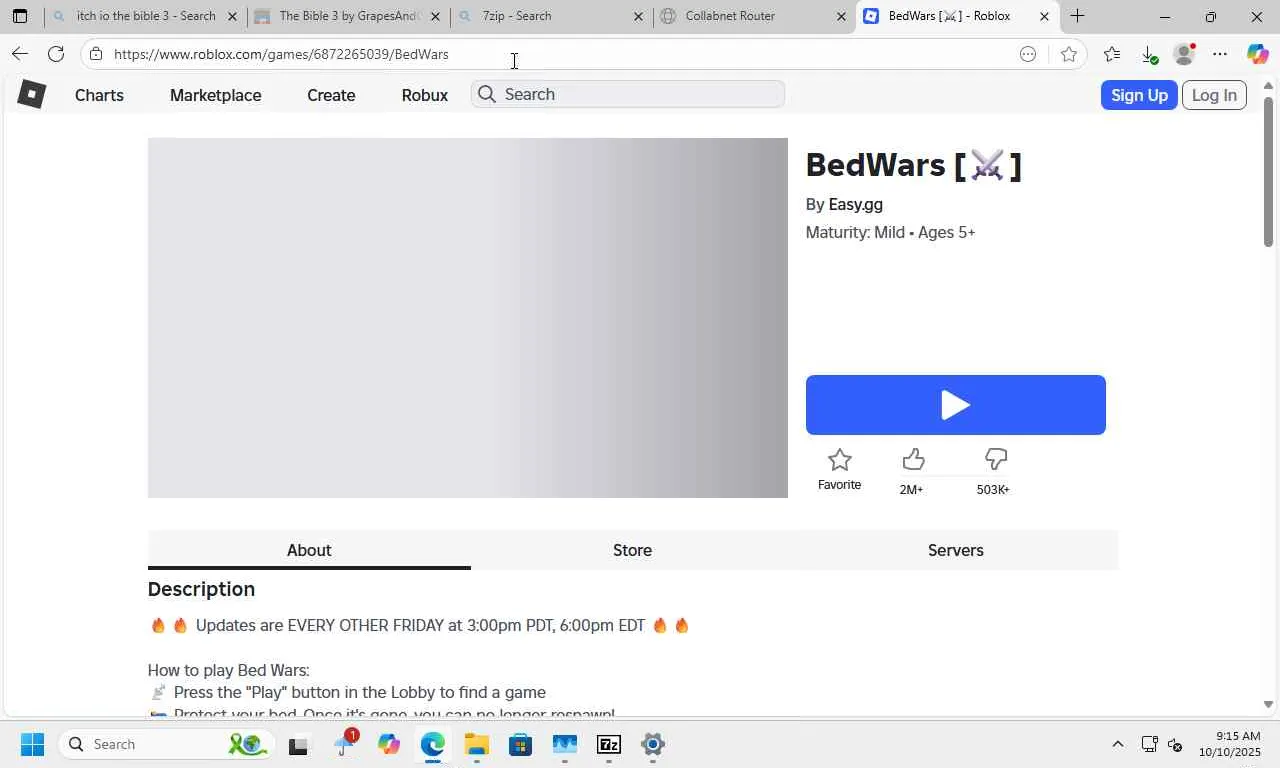Click the browser address bar URL

pyautogui.click(x=281, y=54)
